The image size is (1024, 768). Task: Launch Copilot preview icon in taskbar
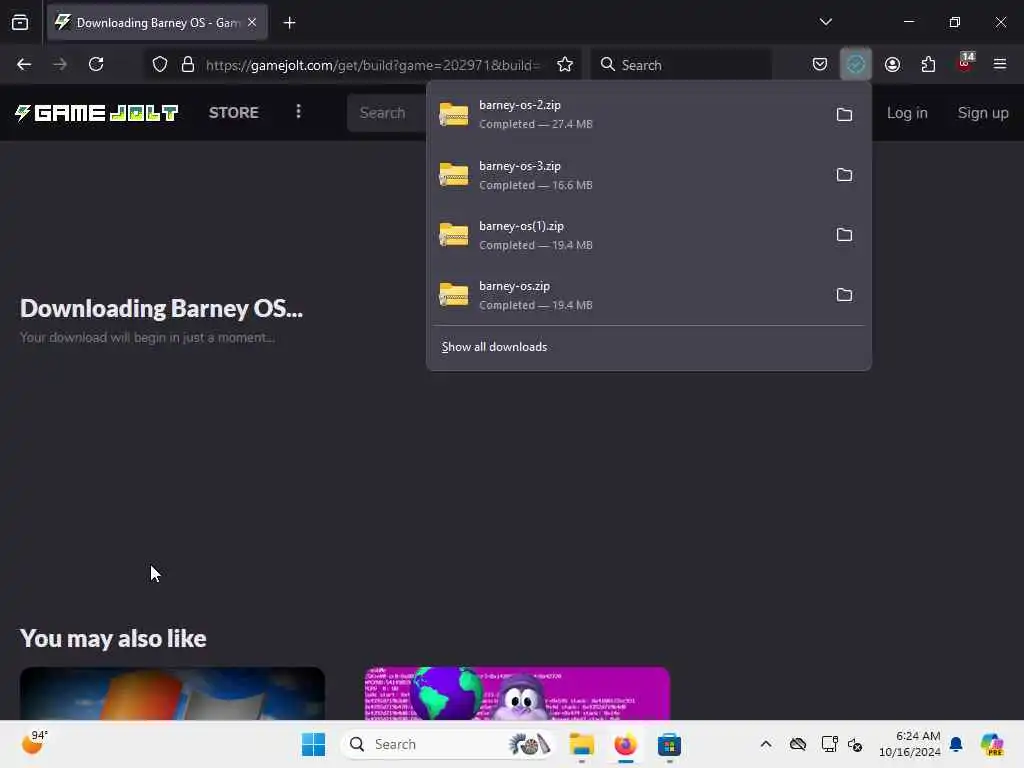992,744
